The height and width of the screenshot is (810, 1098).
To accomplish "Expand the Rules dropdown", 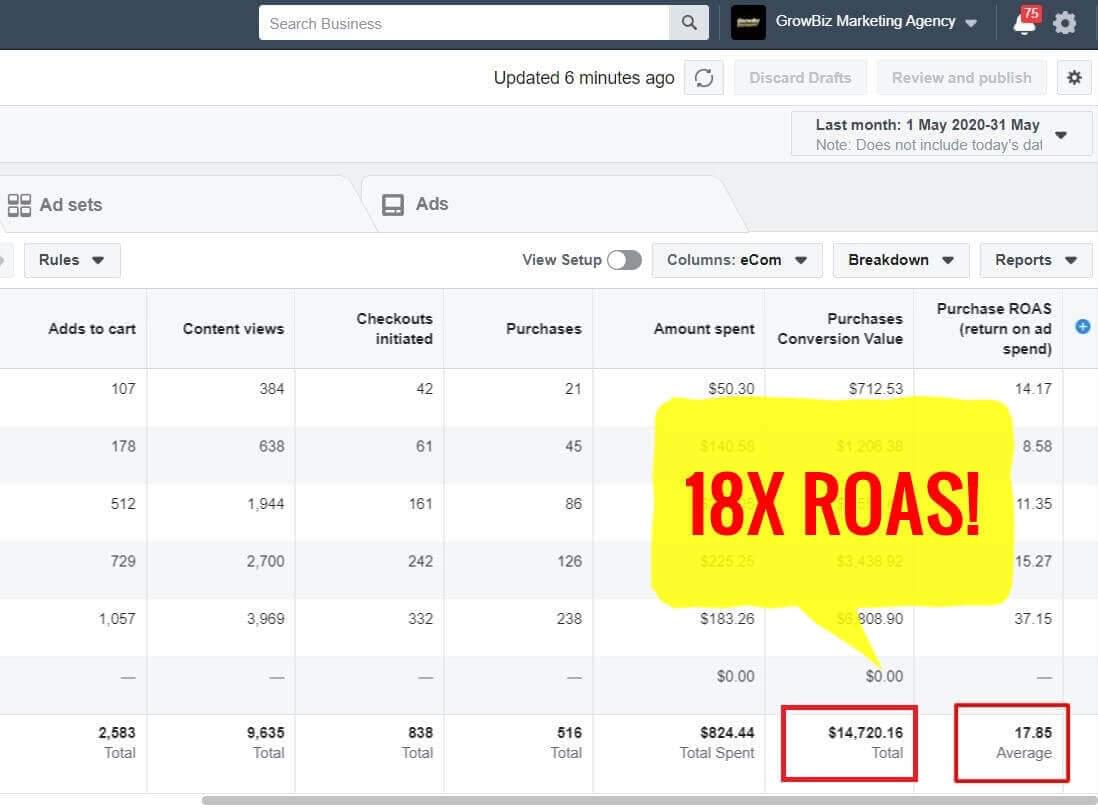I will pos(72,260).
